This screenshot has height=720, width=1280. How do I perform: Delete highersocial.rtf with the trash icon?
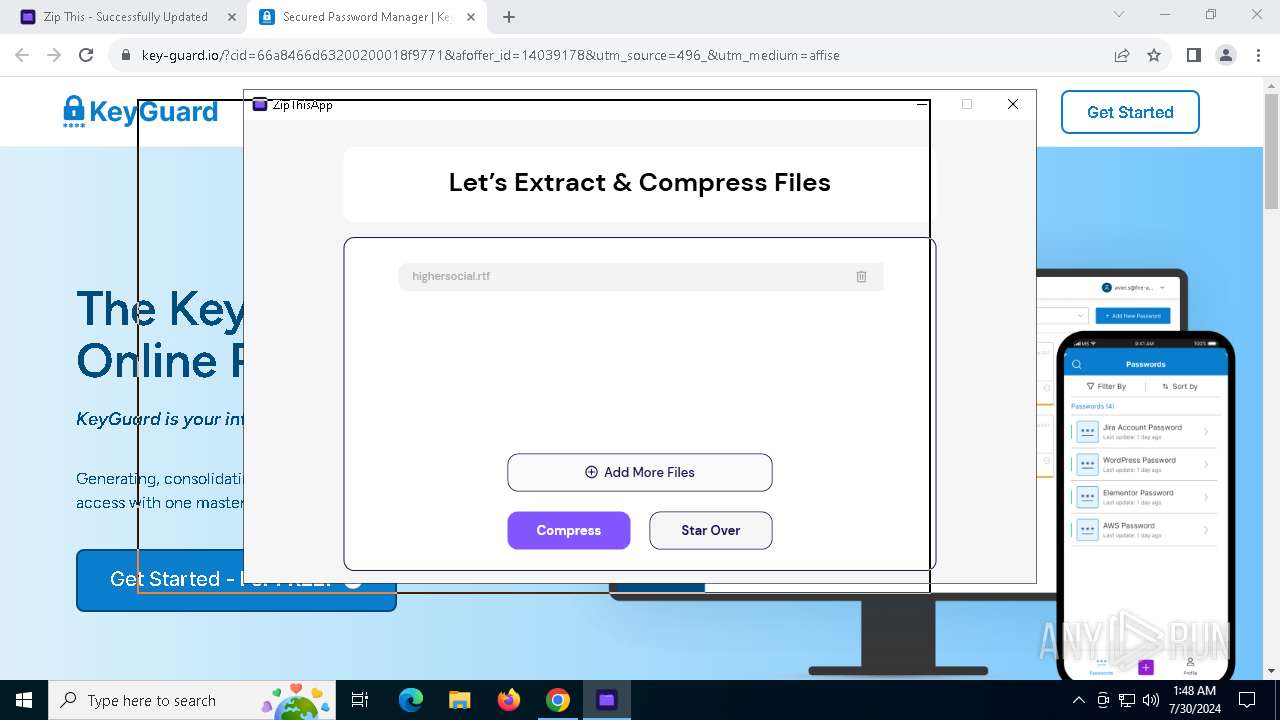click(861, 277)
